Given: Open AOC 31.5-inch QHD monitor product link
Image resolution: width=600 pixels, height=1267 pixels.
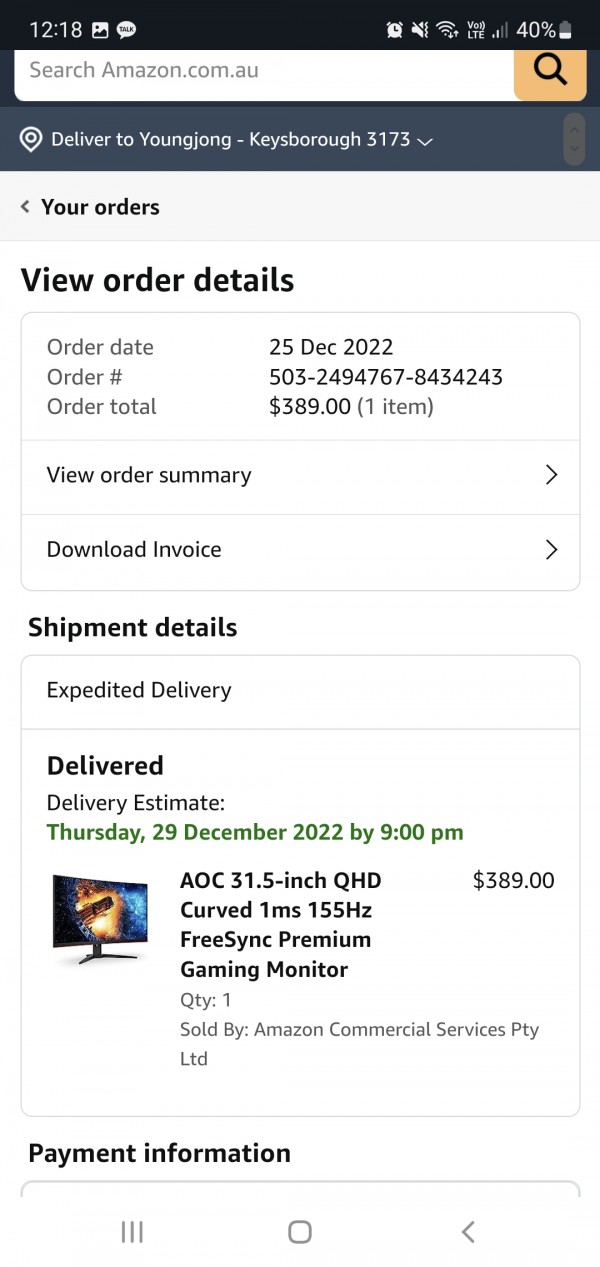Looking at the screenshot, I should tap(280, 925).
